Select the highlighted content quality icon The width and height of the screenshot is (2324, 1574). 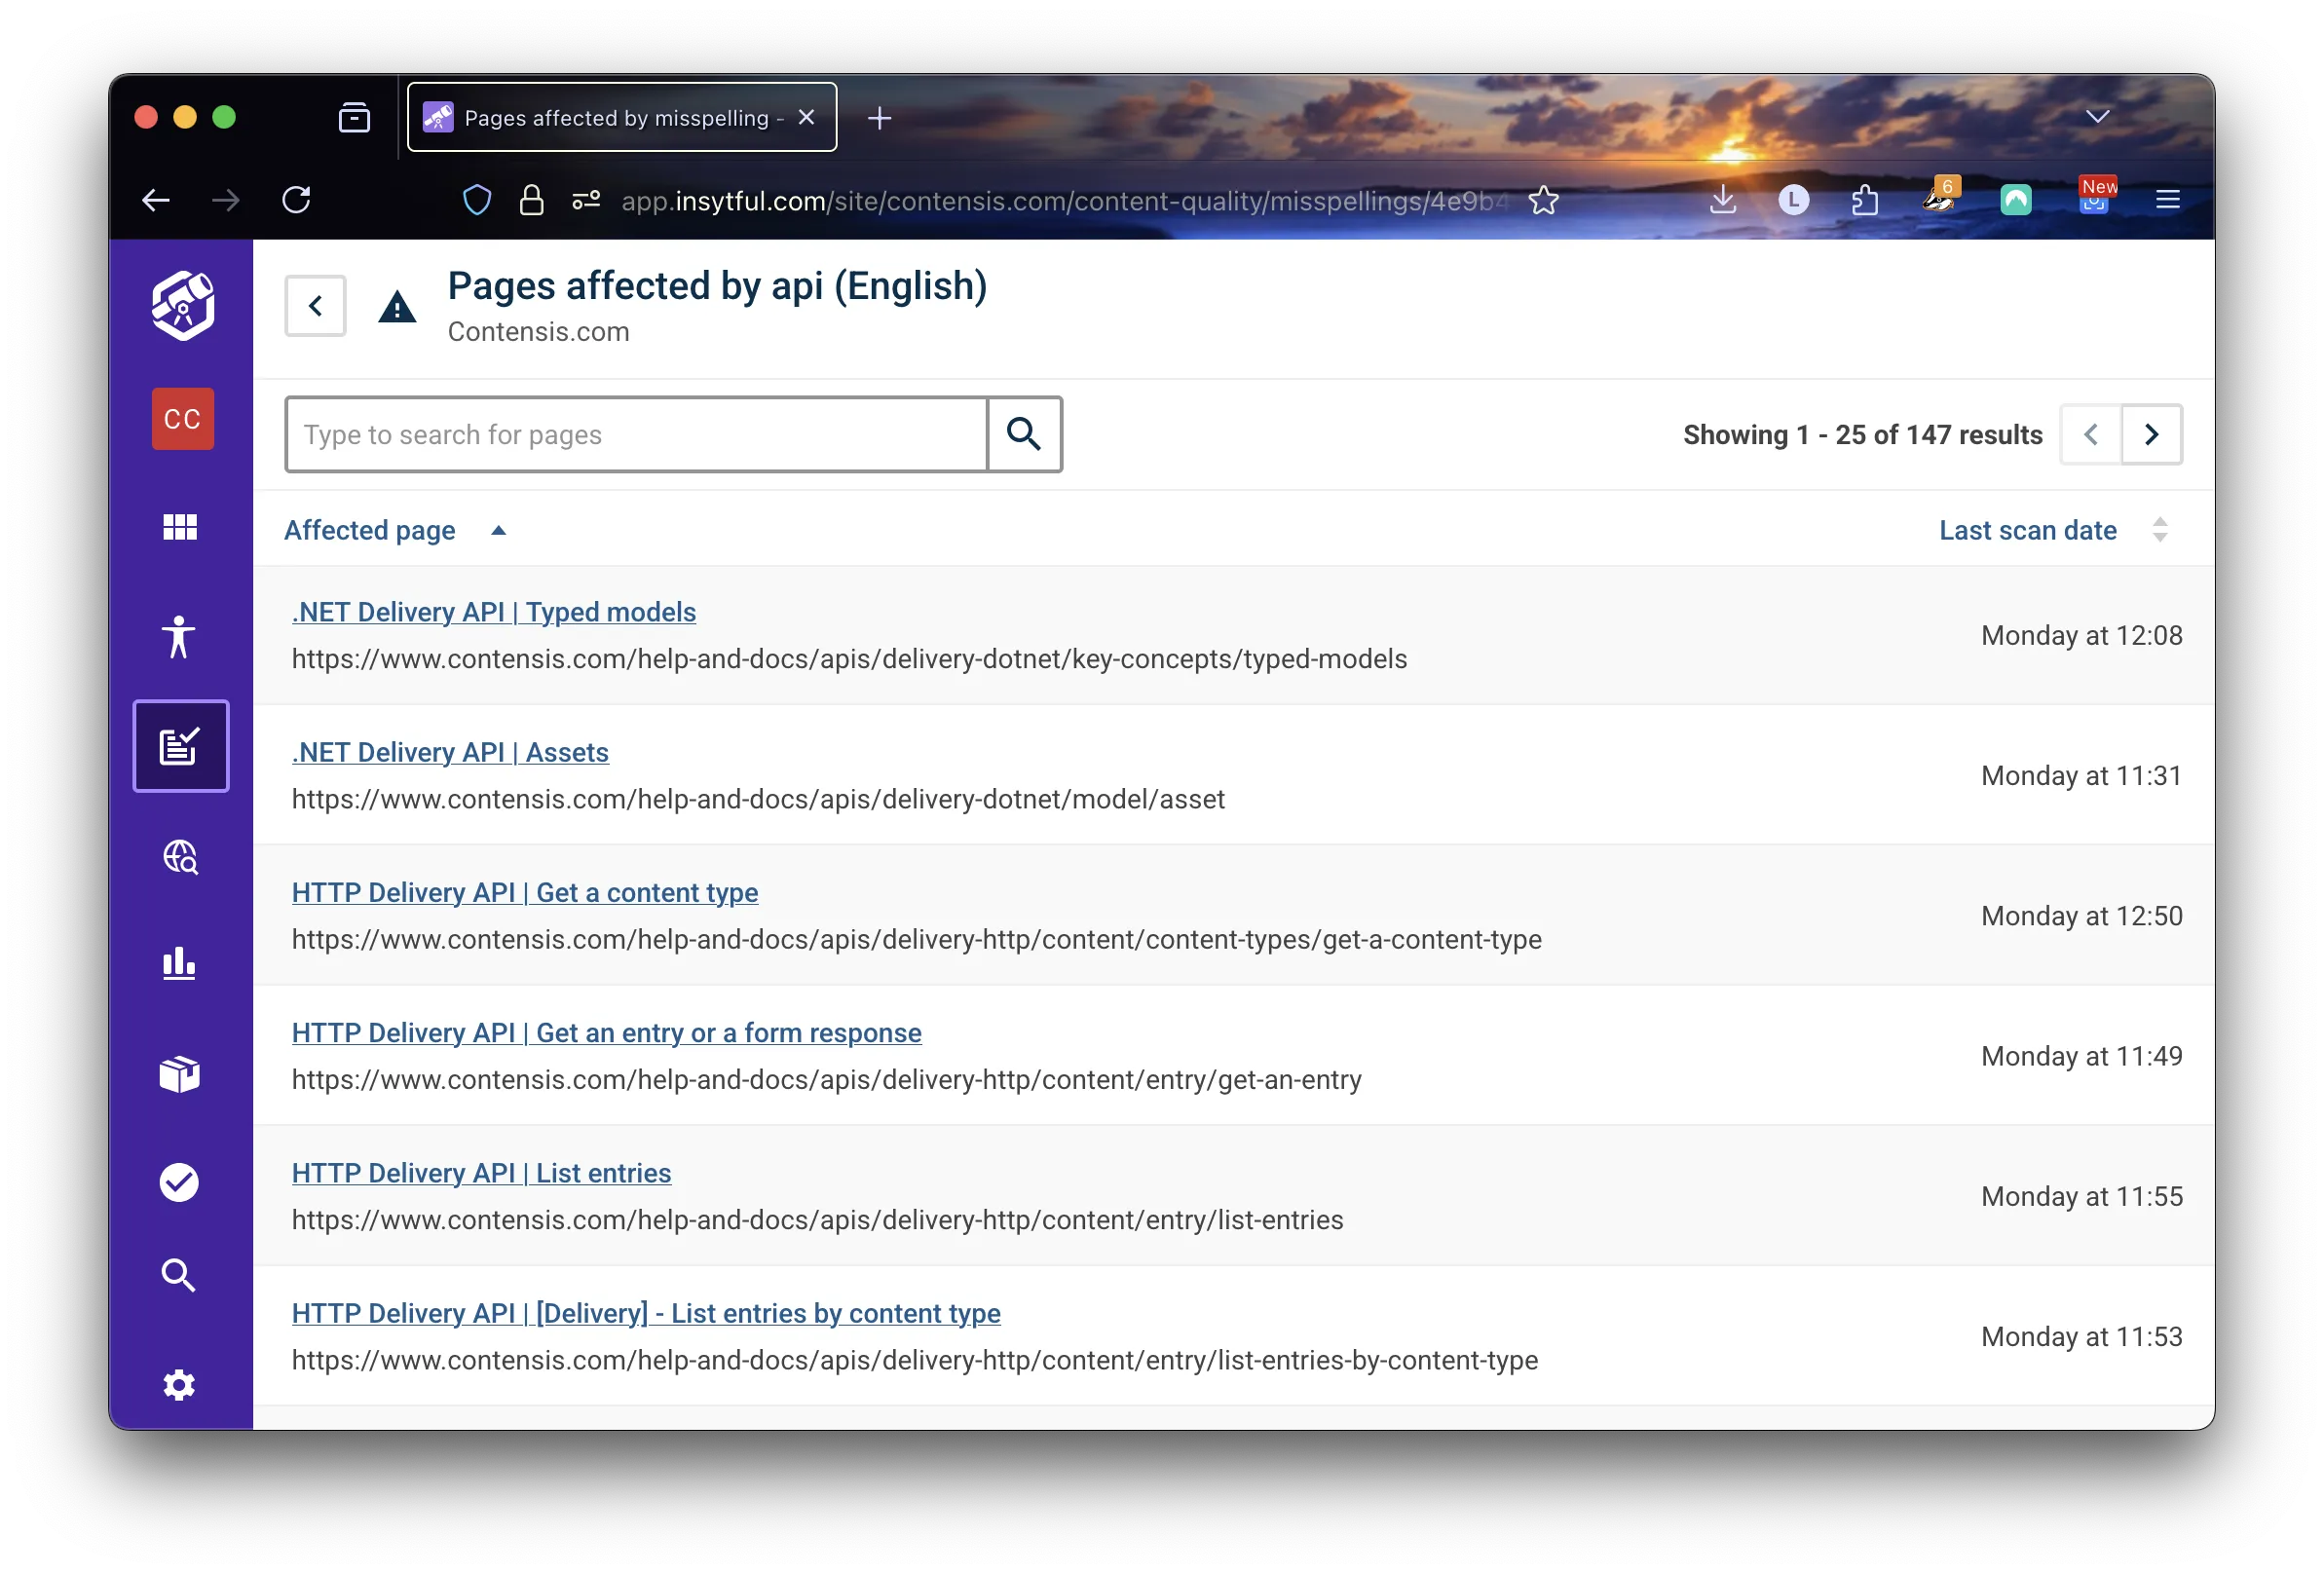[x=181, y=745]
